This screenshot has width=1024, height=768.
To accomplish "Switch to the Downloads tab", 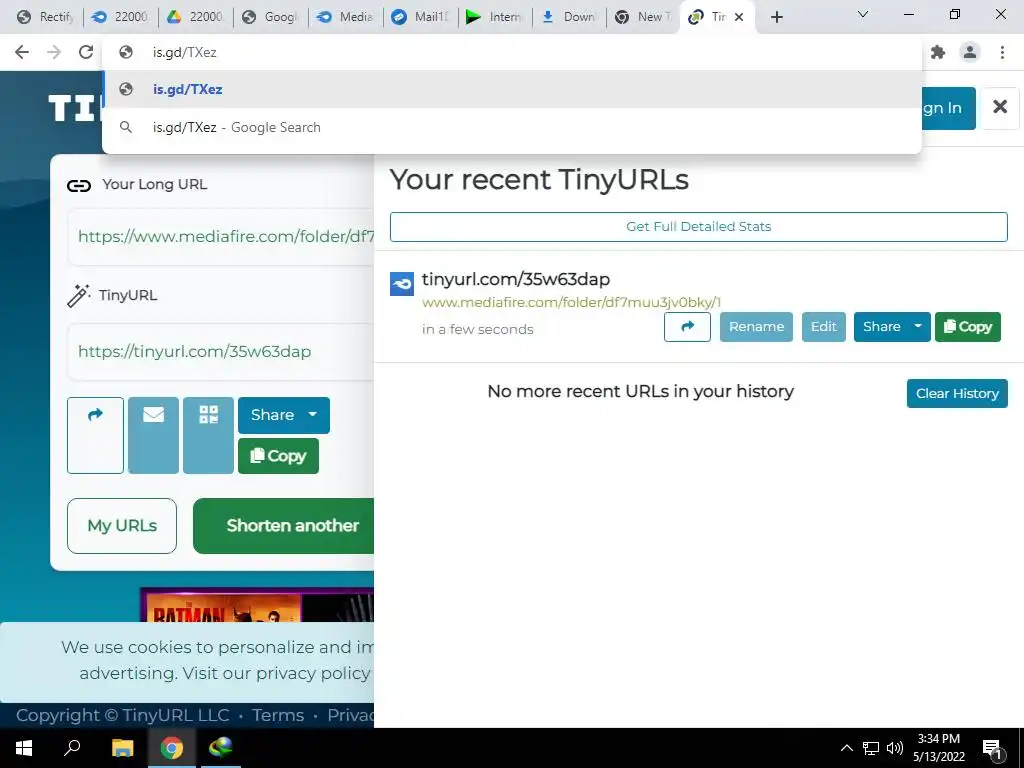I will click(569, 17).
